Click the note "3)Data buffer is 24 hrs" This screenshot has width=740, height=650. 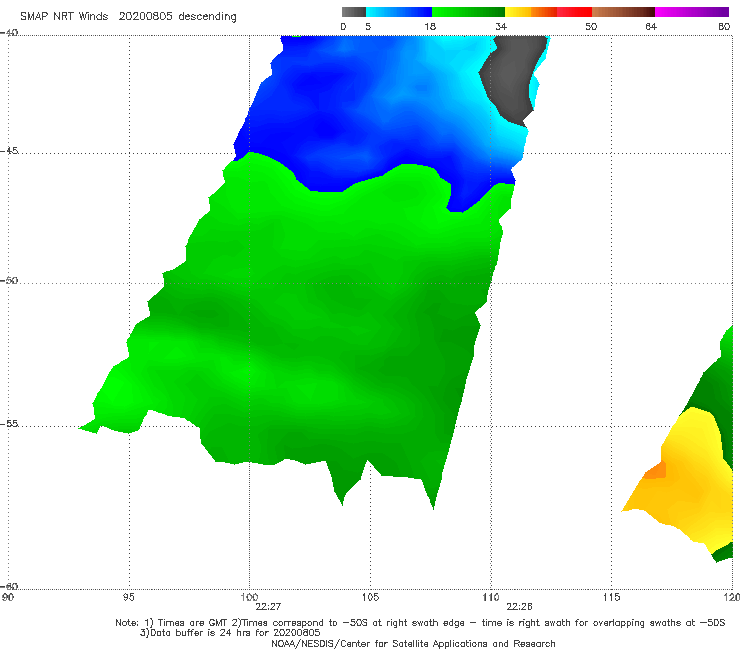(x=196, y=633)
